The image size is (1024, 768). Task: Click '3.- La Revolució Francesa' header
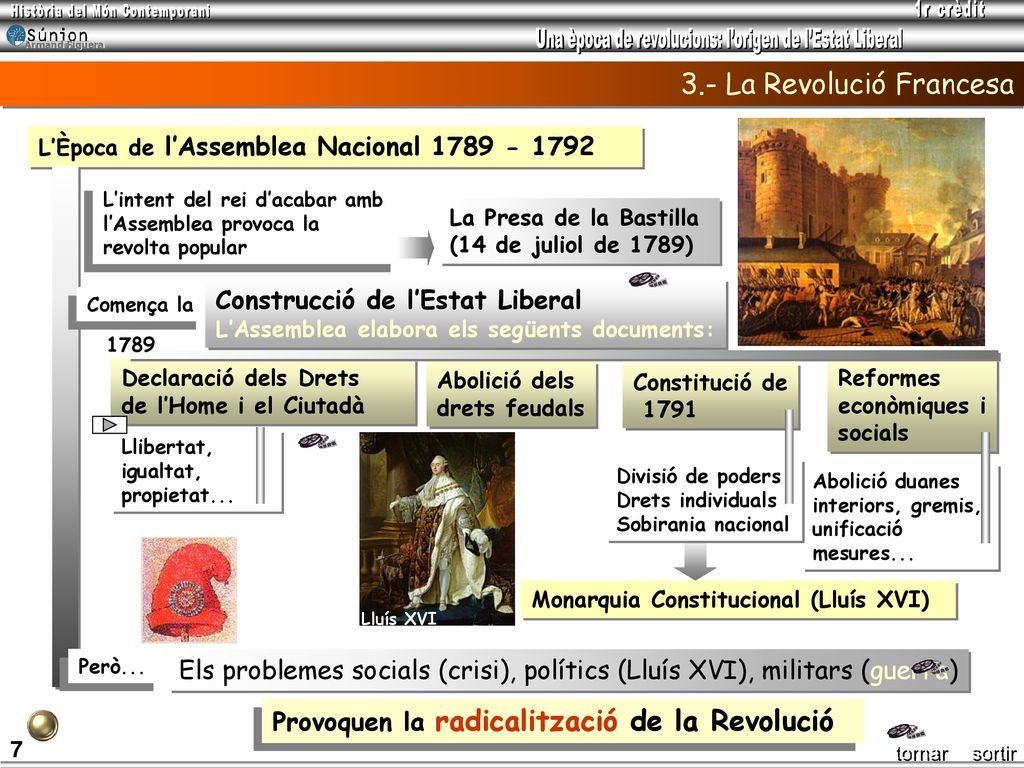tap(848, 84)
